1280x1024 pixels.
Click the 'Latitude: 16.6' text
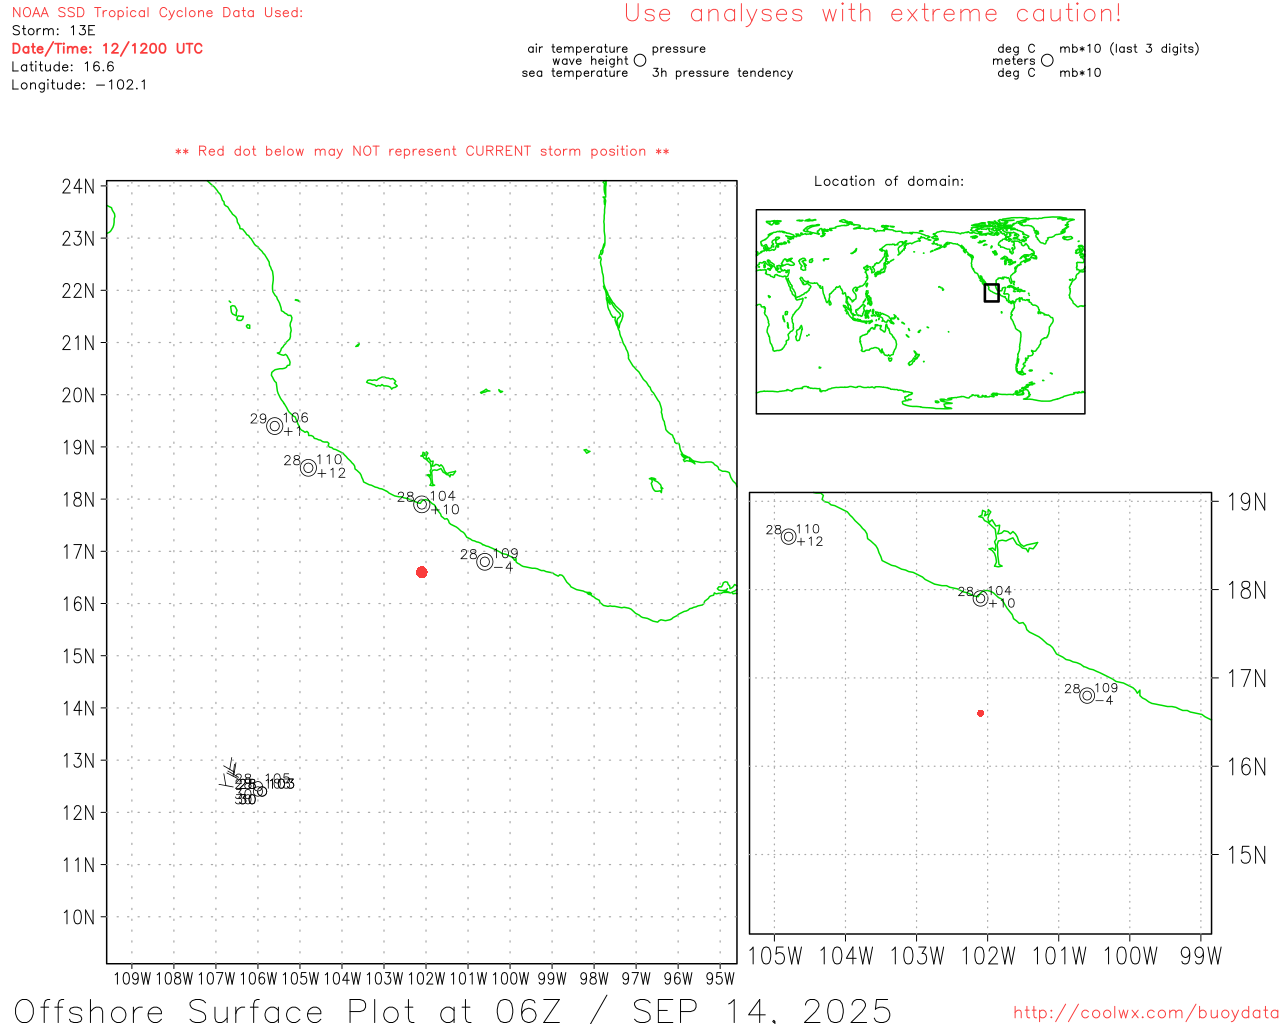63,67
